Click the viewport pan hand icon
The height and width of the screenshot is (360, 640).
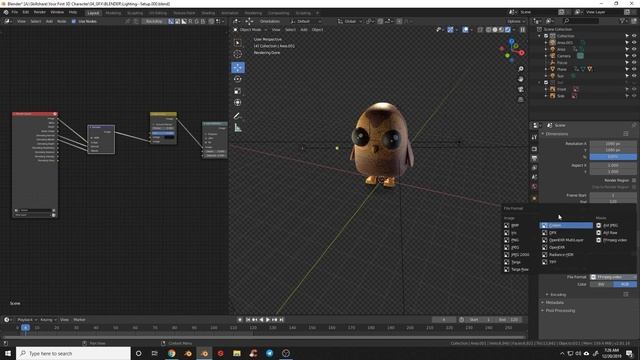click(521, 79)
